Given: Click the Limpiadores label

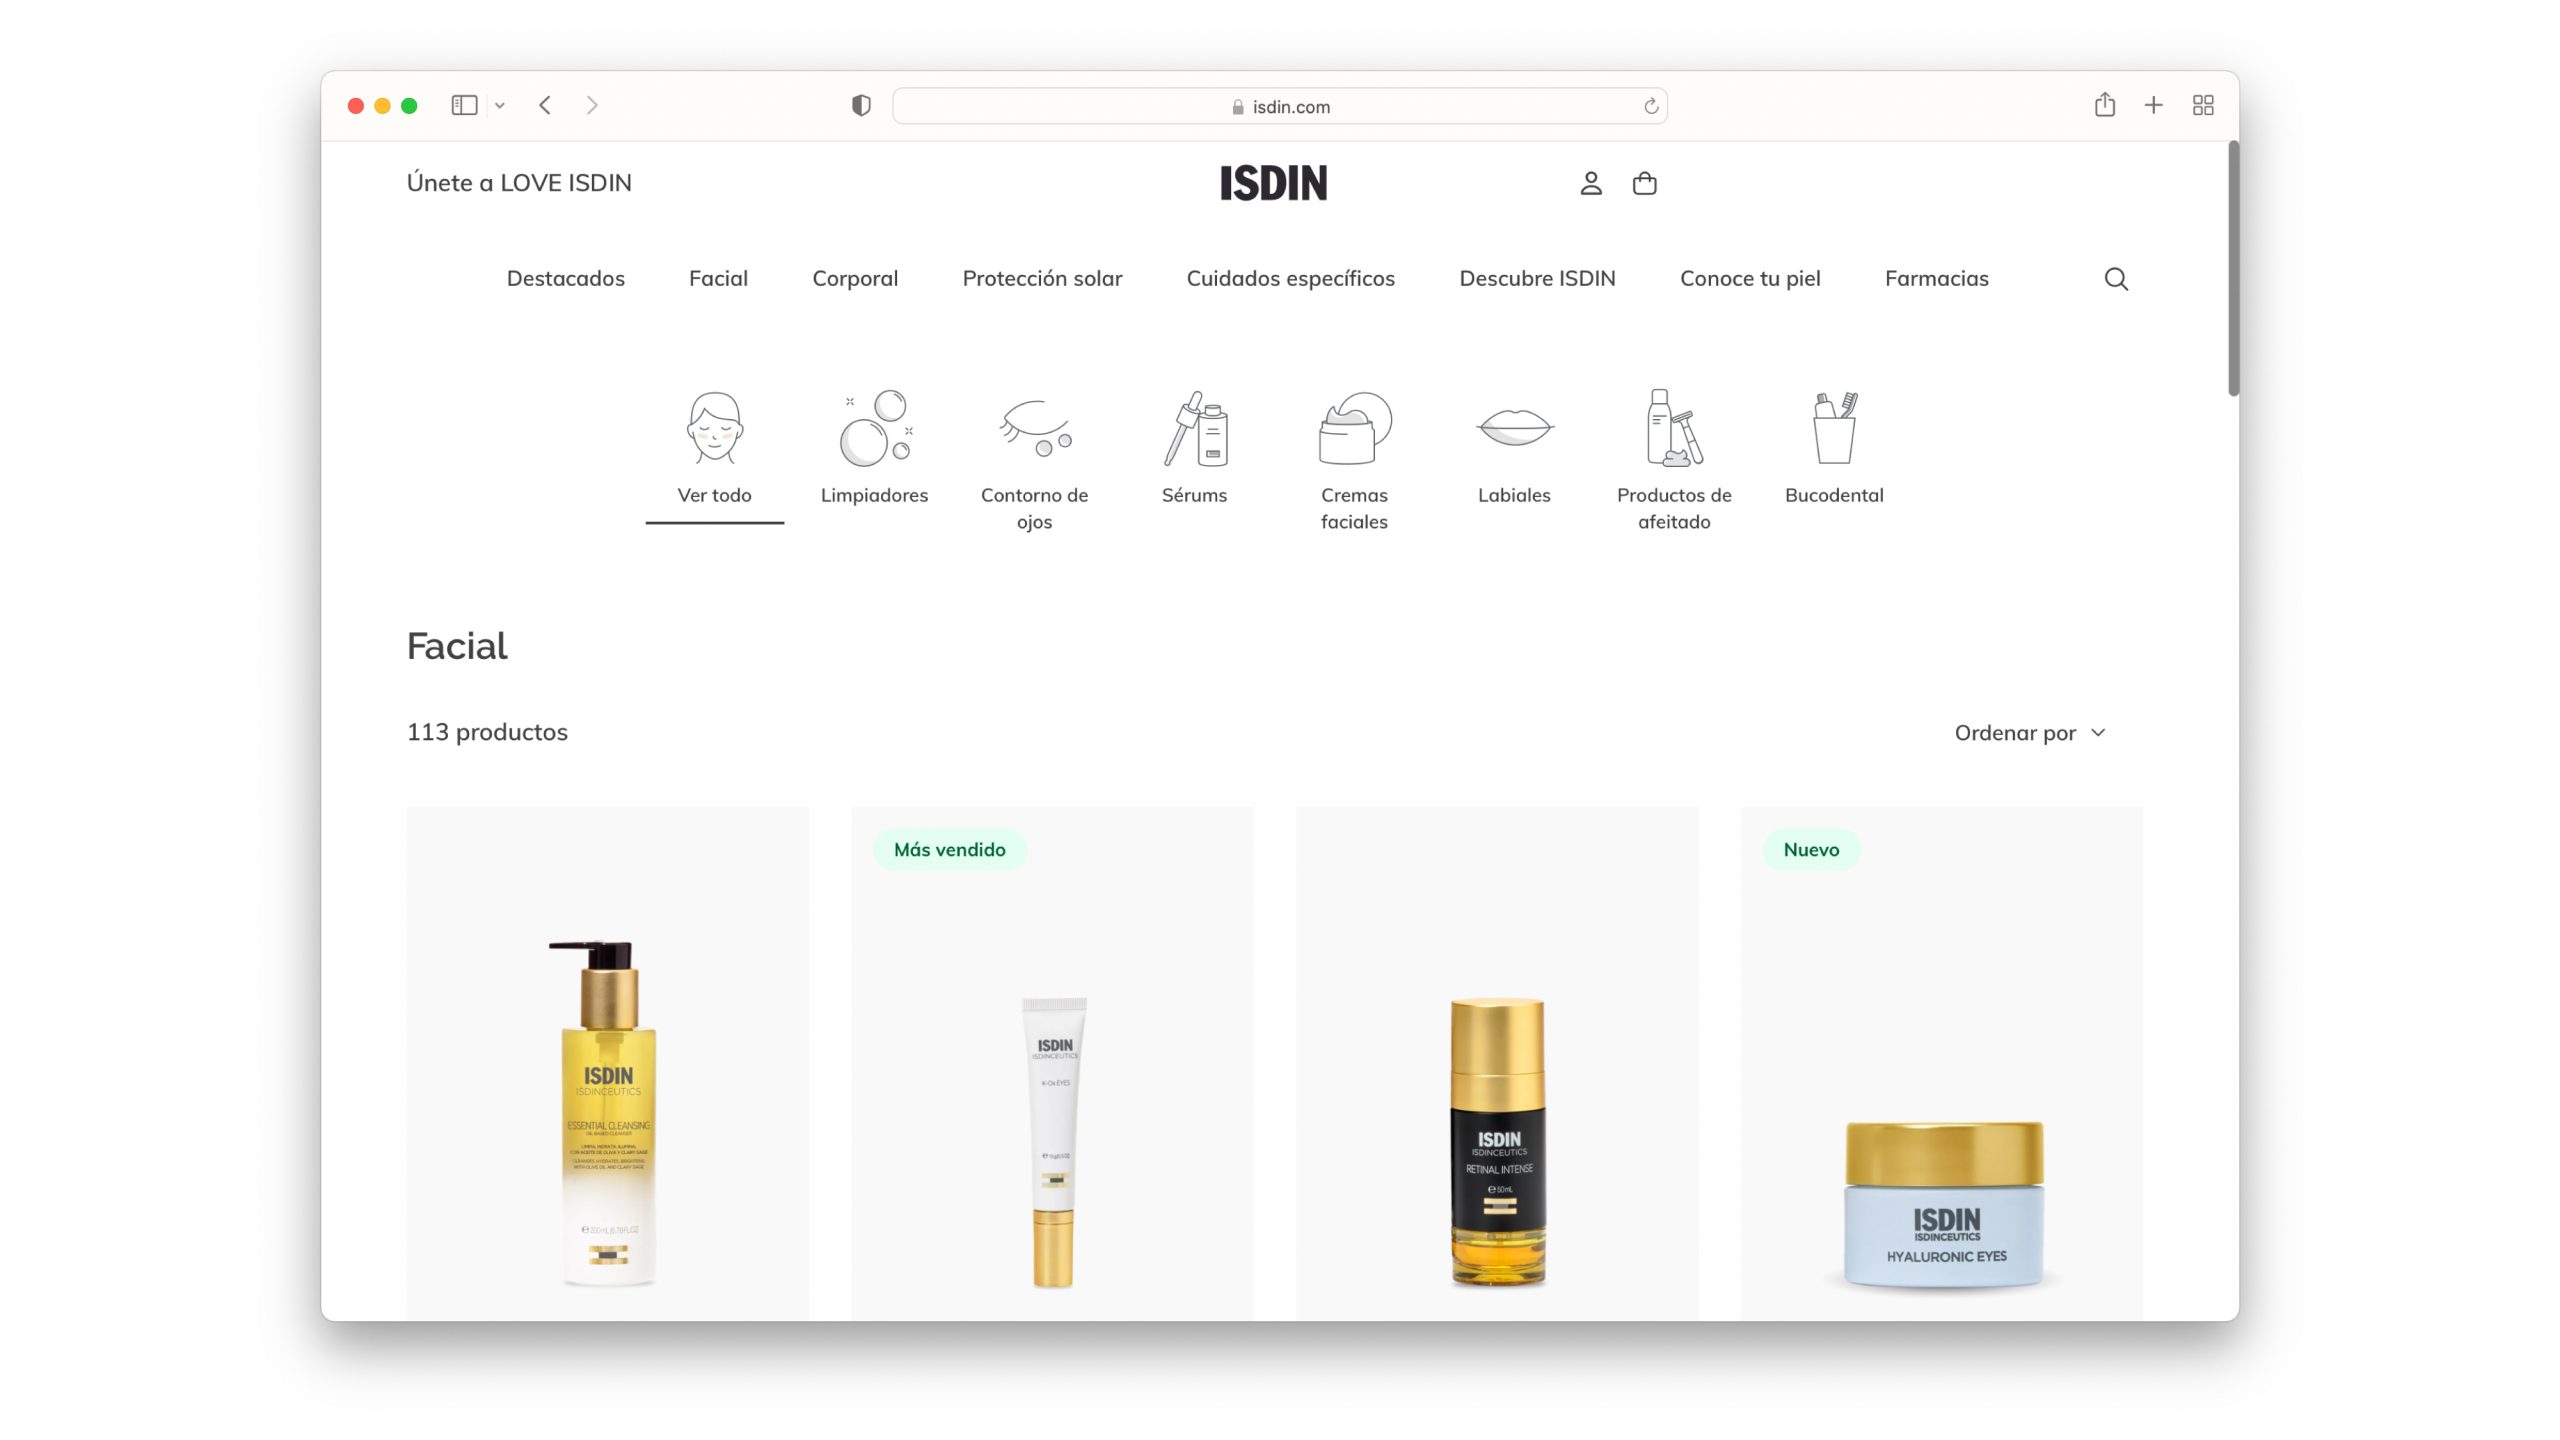Looking at the screenshot, I should pos(875,495).
